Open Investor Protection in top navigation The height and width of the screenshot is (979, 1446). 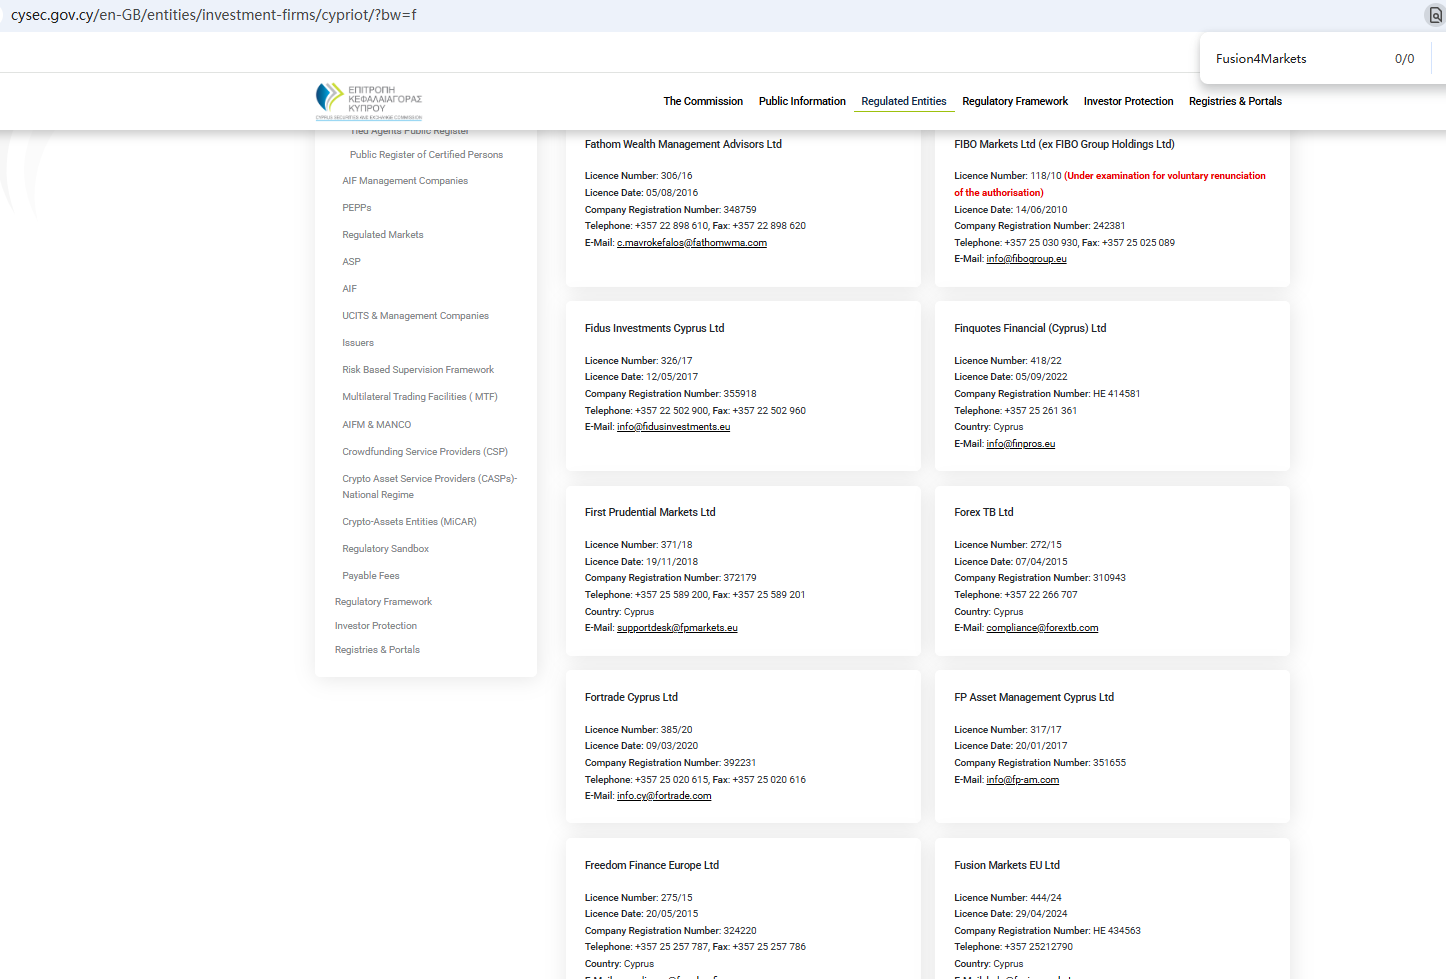(1128, 101)
